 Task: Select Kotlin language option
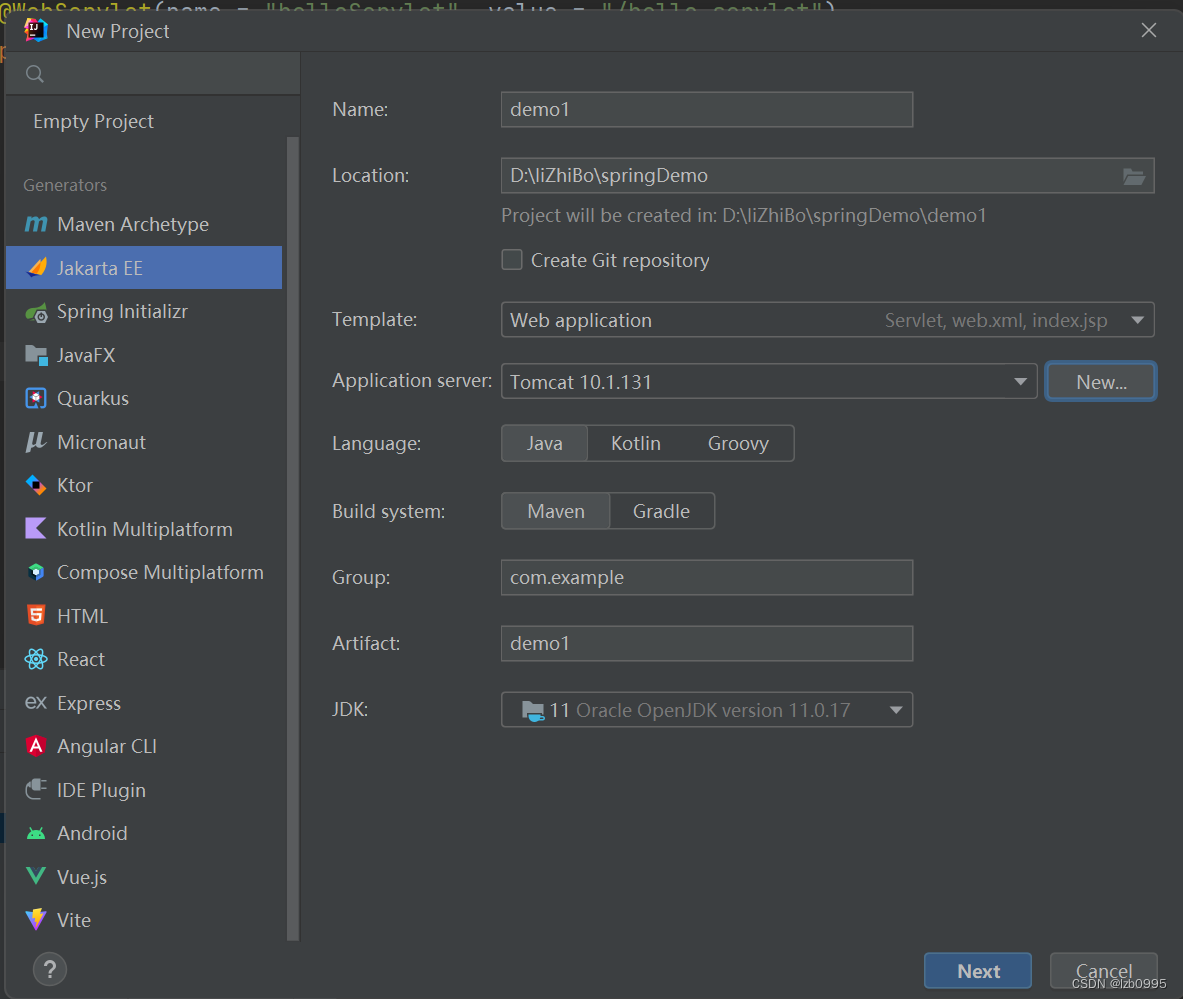tap(636, 444)
